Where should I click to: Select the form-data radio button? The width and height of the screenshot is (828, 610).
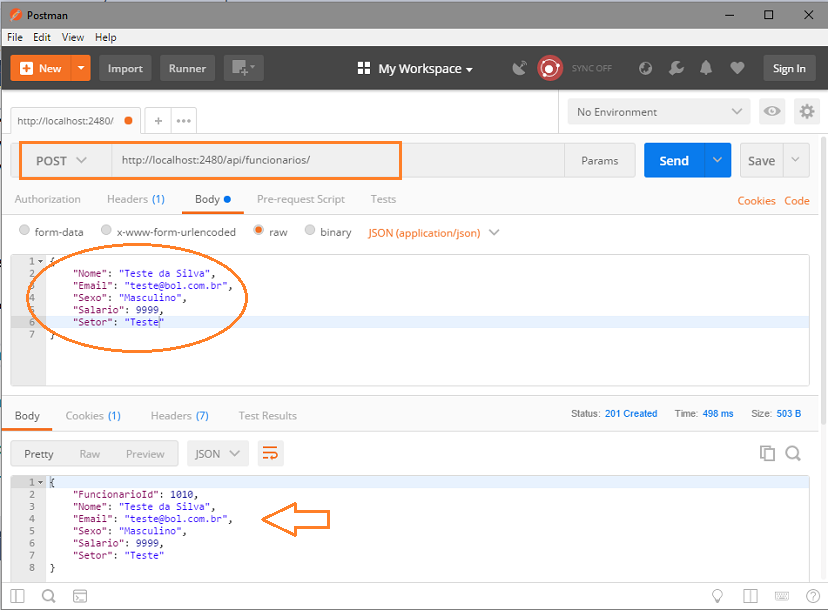coord(24,230)
